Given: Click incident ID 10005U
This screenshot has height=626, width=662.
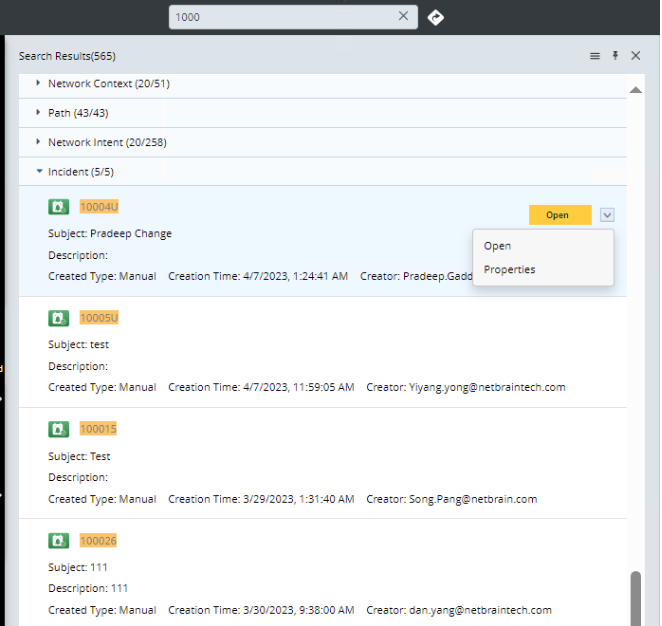Looking at the screenshot, I should (x=99, y=318).
